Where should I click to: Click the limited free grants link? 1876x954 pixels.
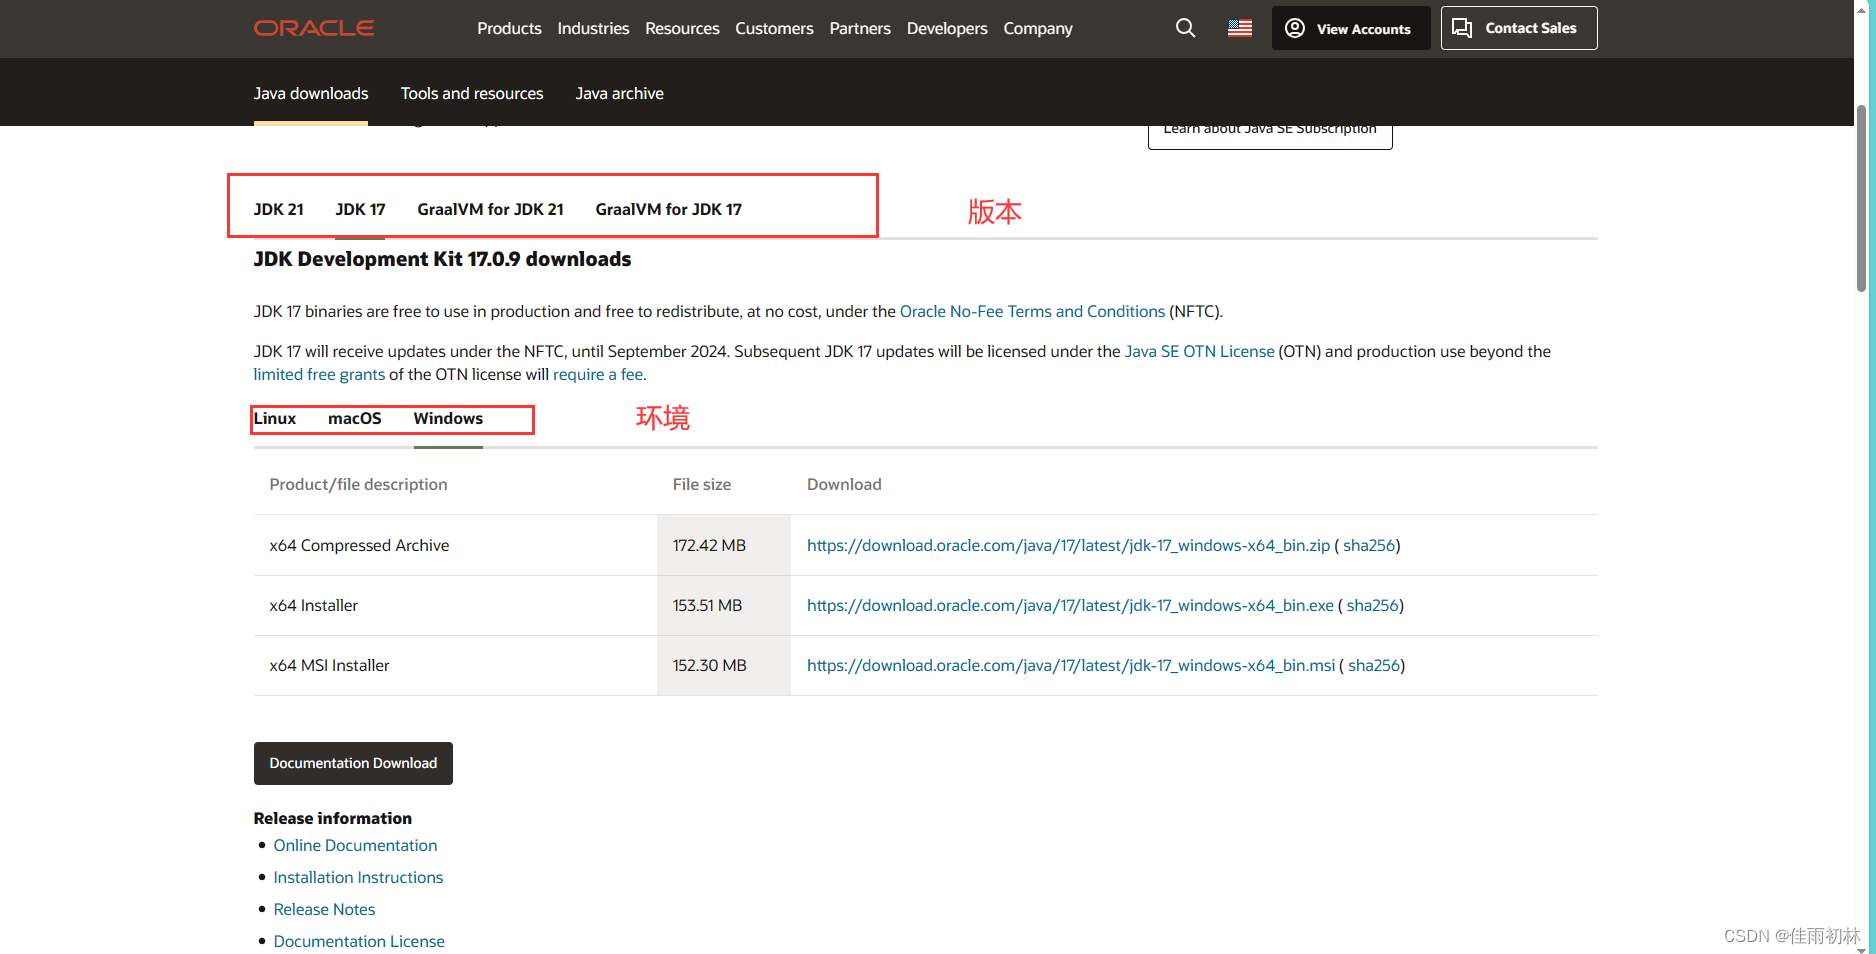pyautogui.click(x=319, y=374)
